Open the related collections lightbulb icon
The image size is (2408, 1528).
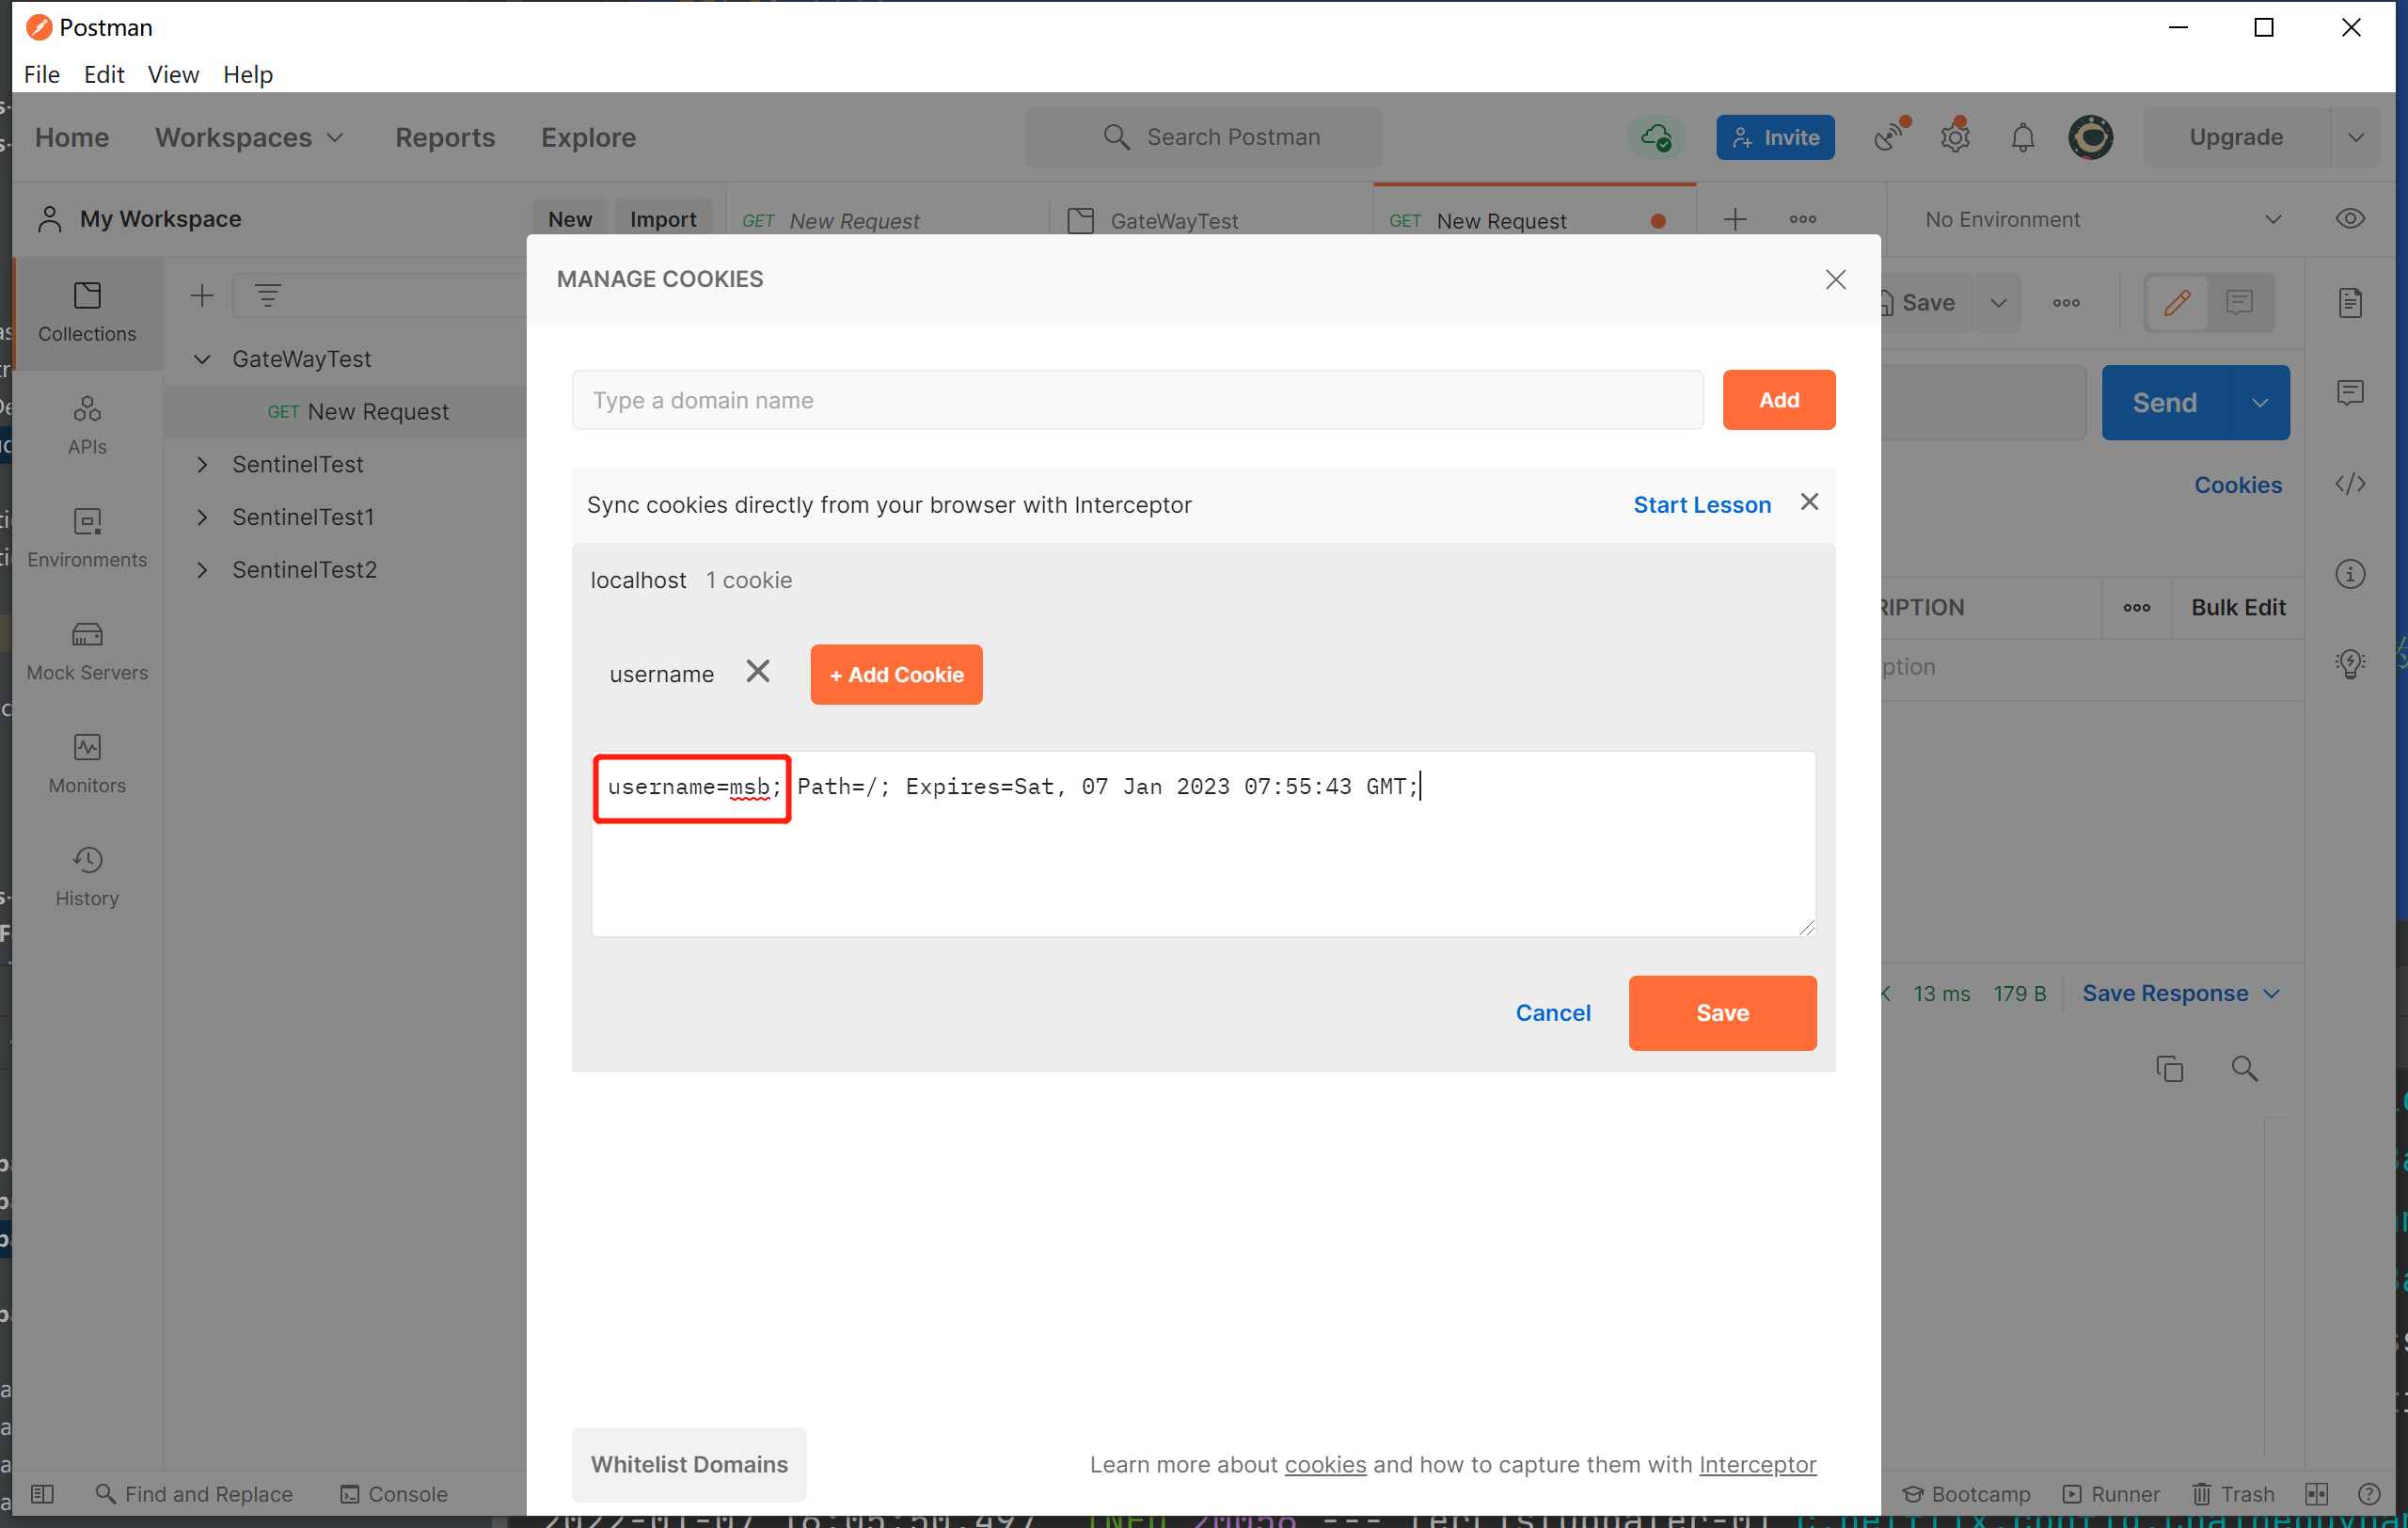(2350, 664)
